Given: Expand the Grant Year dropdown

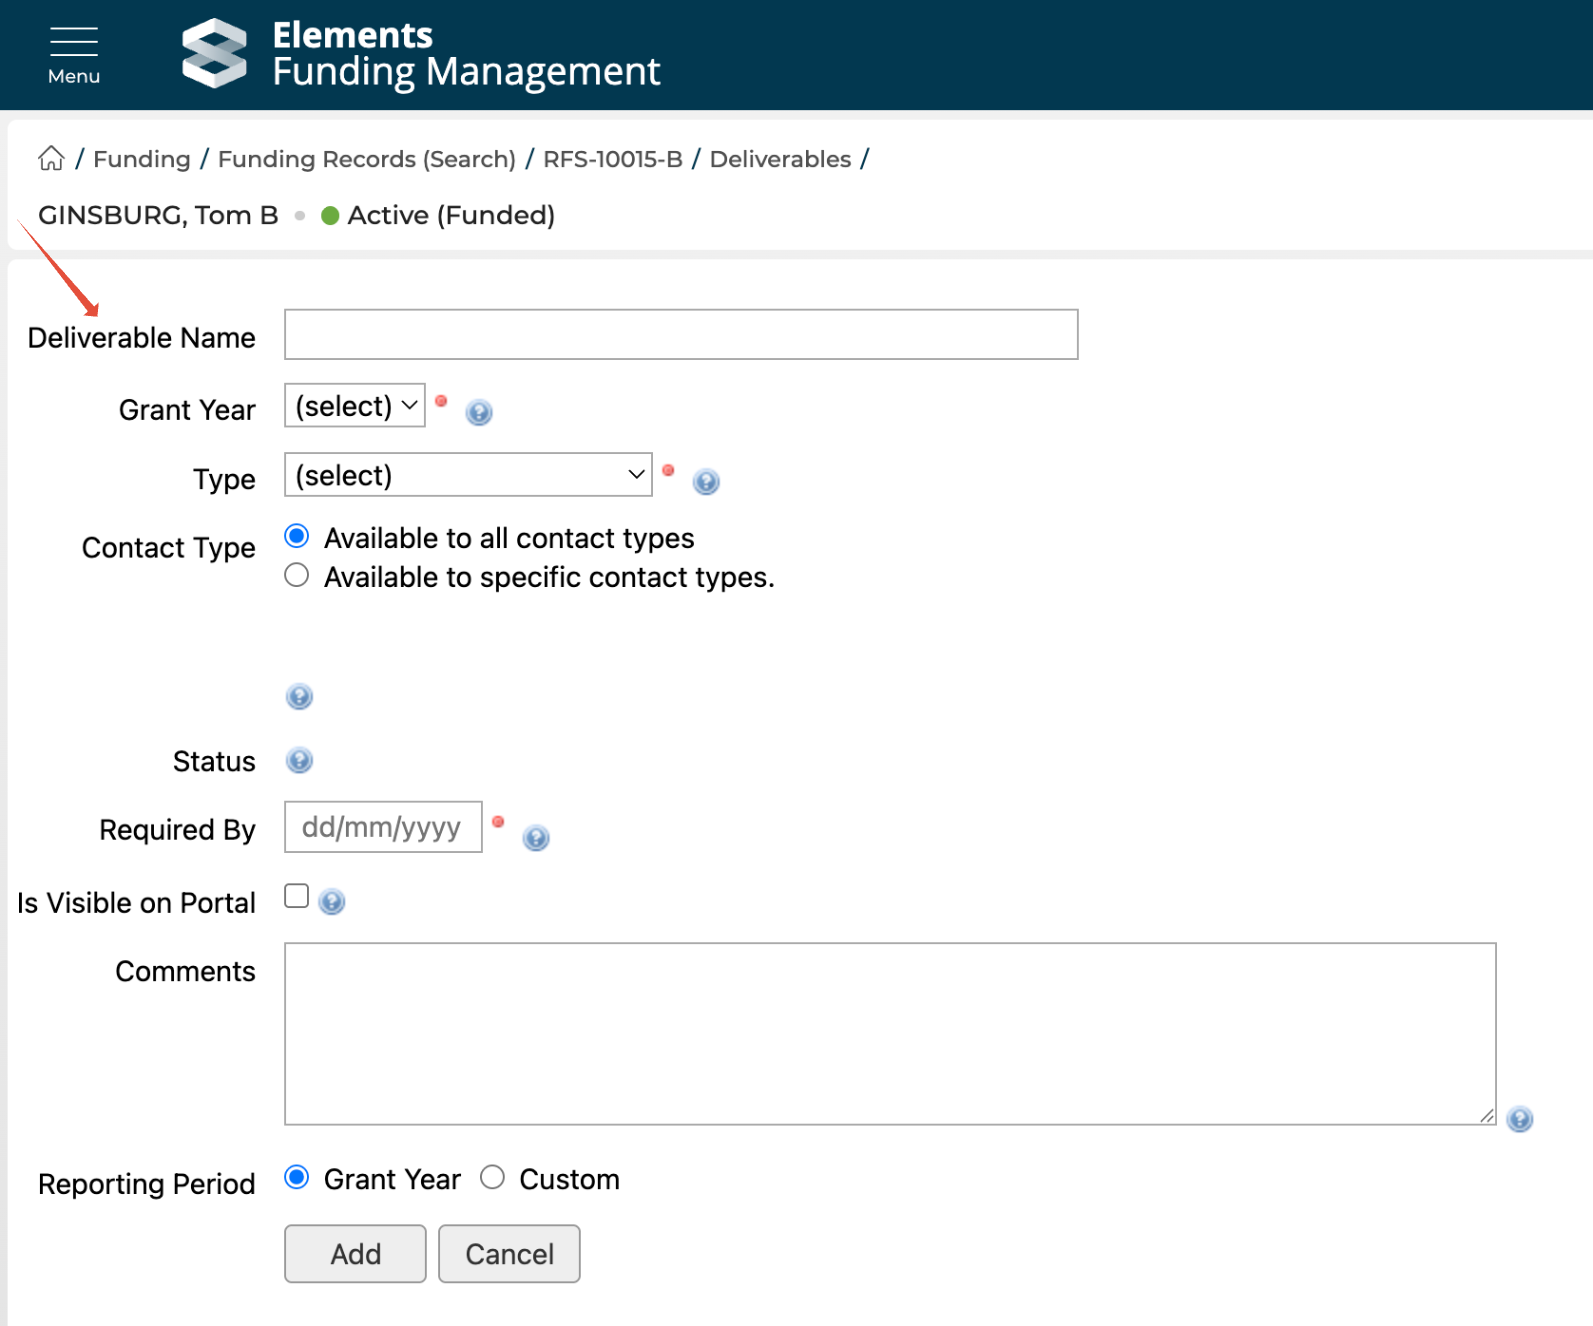Looking at the screenshot, I should click(355, 406).
